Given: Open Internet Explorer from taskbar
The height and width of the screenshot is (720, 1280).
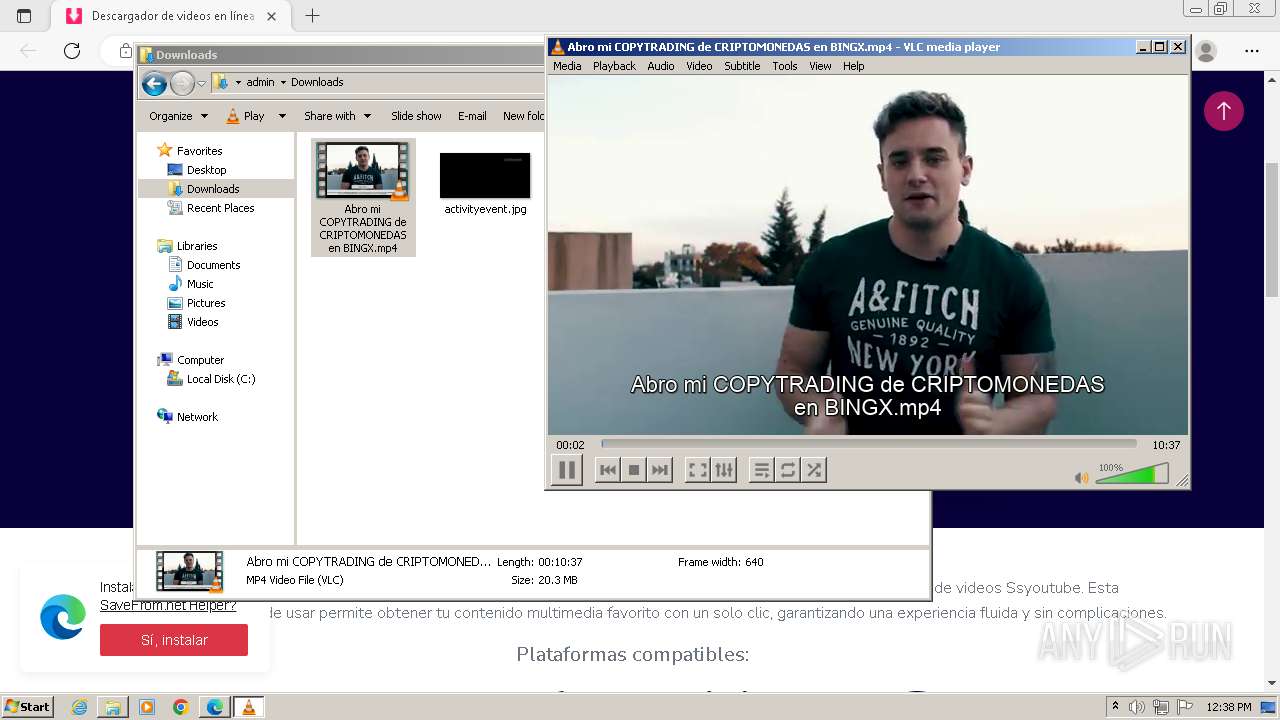Looking at the screenshot, I should click(x=79, y=707).
